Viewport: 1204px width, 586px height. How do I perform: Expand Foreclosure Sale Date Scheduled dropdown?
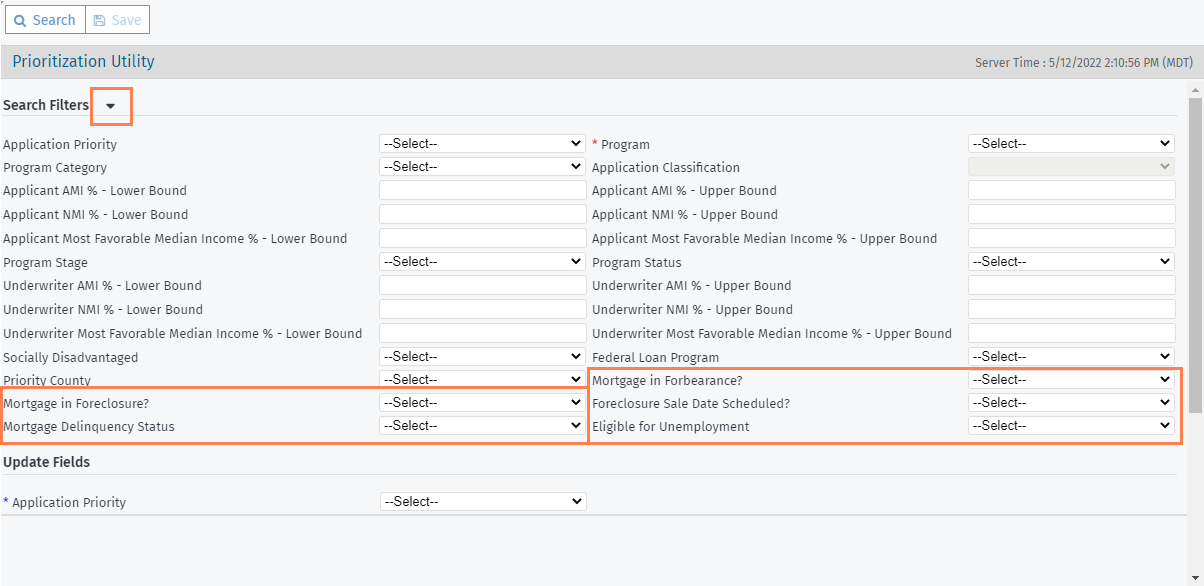tap(1071, 403)
